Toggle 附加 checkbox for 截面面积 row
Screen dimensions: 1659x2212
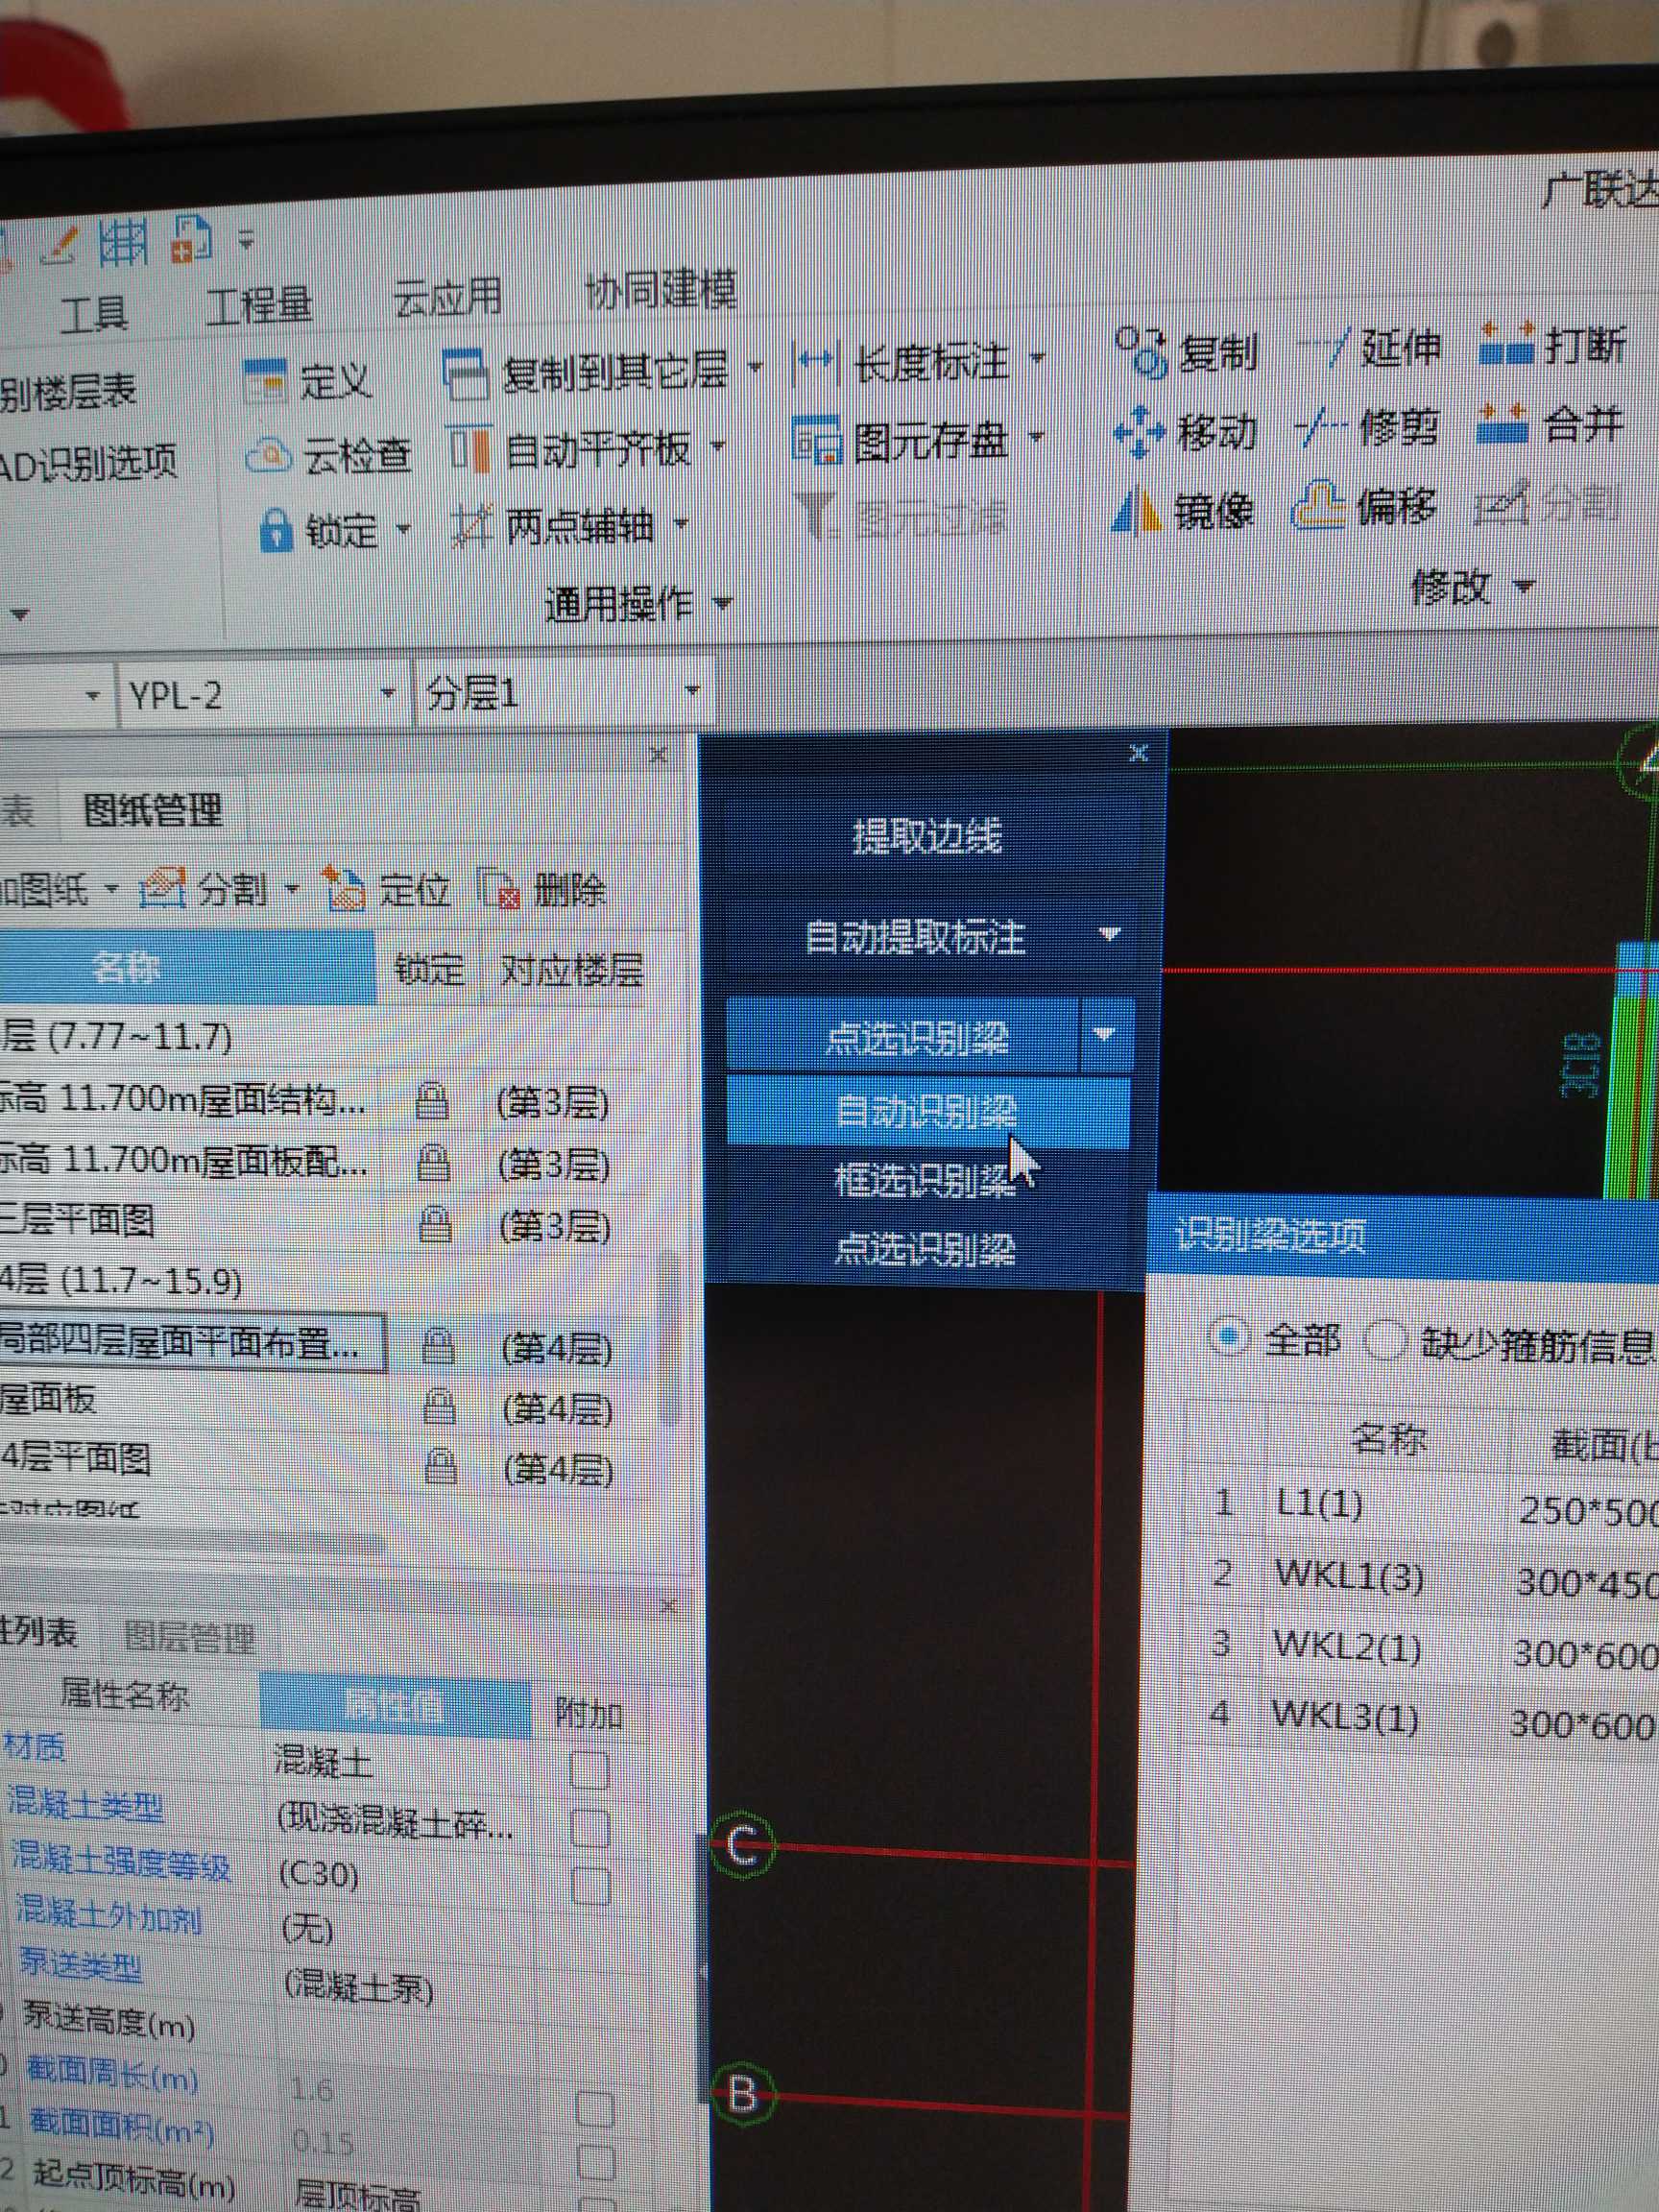pos(596,2163)
